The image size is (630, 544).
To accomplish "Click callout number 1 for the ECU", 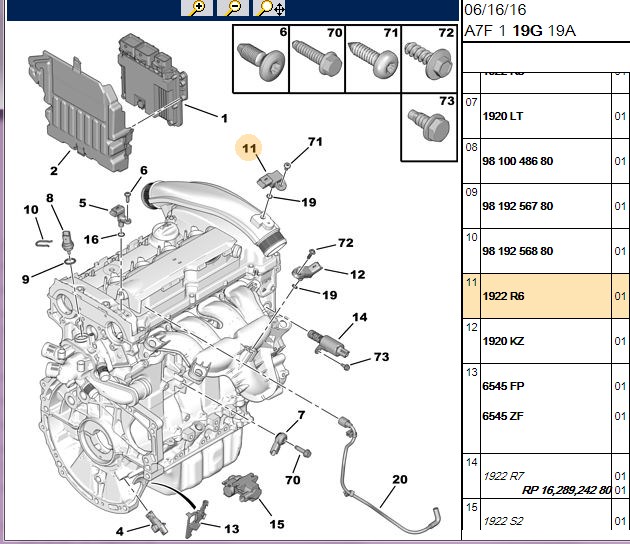I will pyautogui.click(x=224, y=118).
